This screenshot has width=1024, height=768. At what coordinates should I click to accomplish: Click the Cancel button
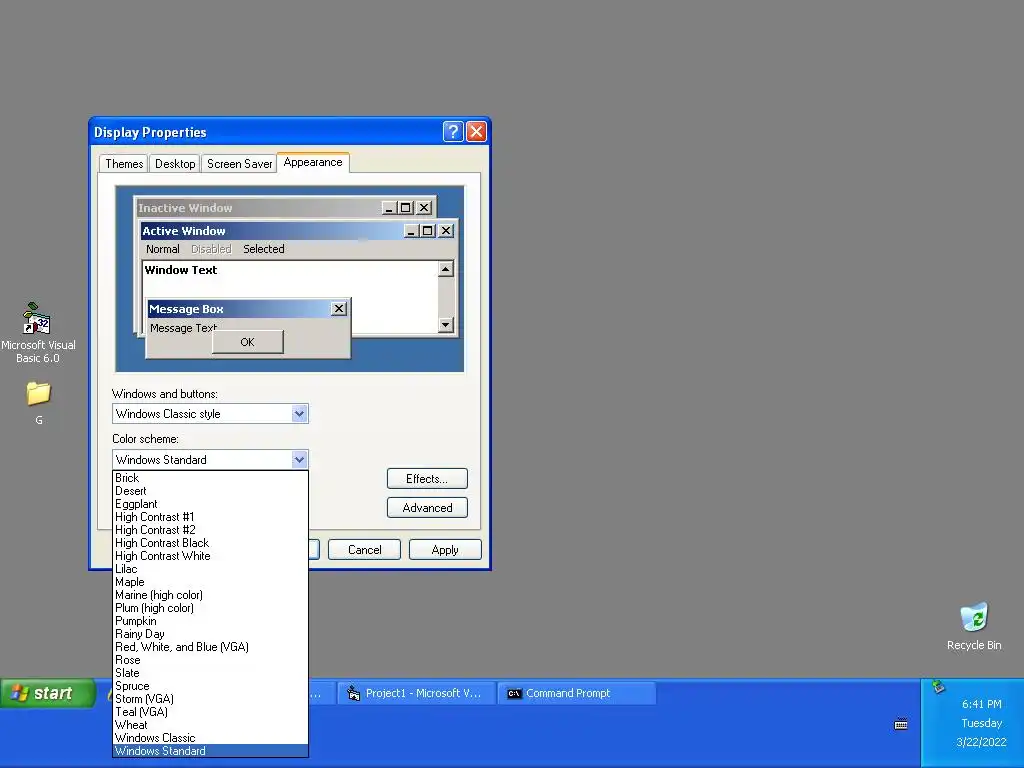(364, 550)
